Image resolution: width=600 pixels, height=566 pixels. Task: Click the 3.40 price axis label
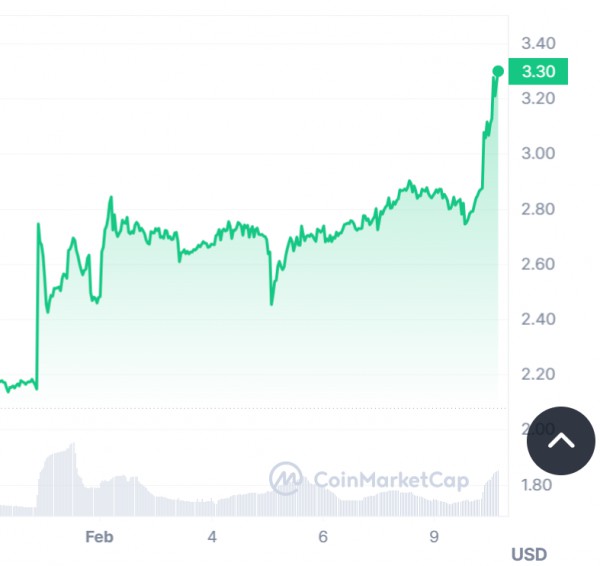(538, 43)
